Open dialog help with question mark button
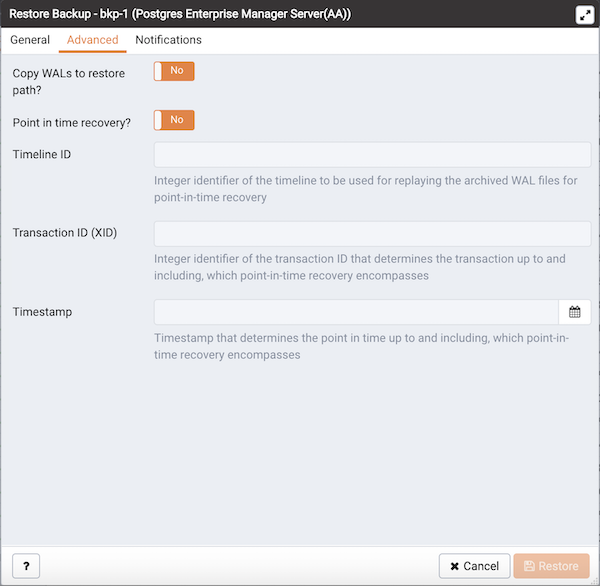 [x=26, y=566]
